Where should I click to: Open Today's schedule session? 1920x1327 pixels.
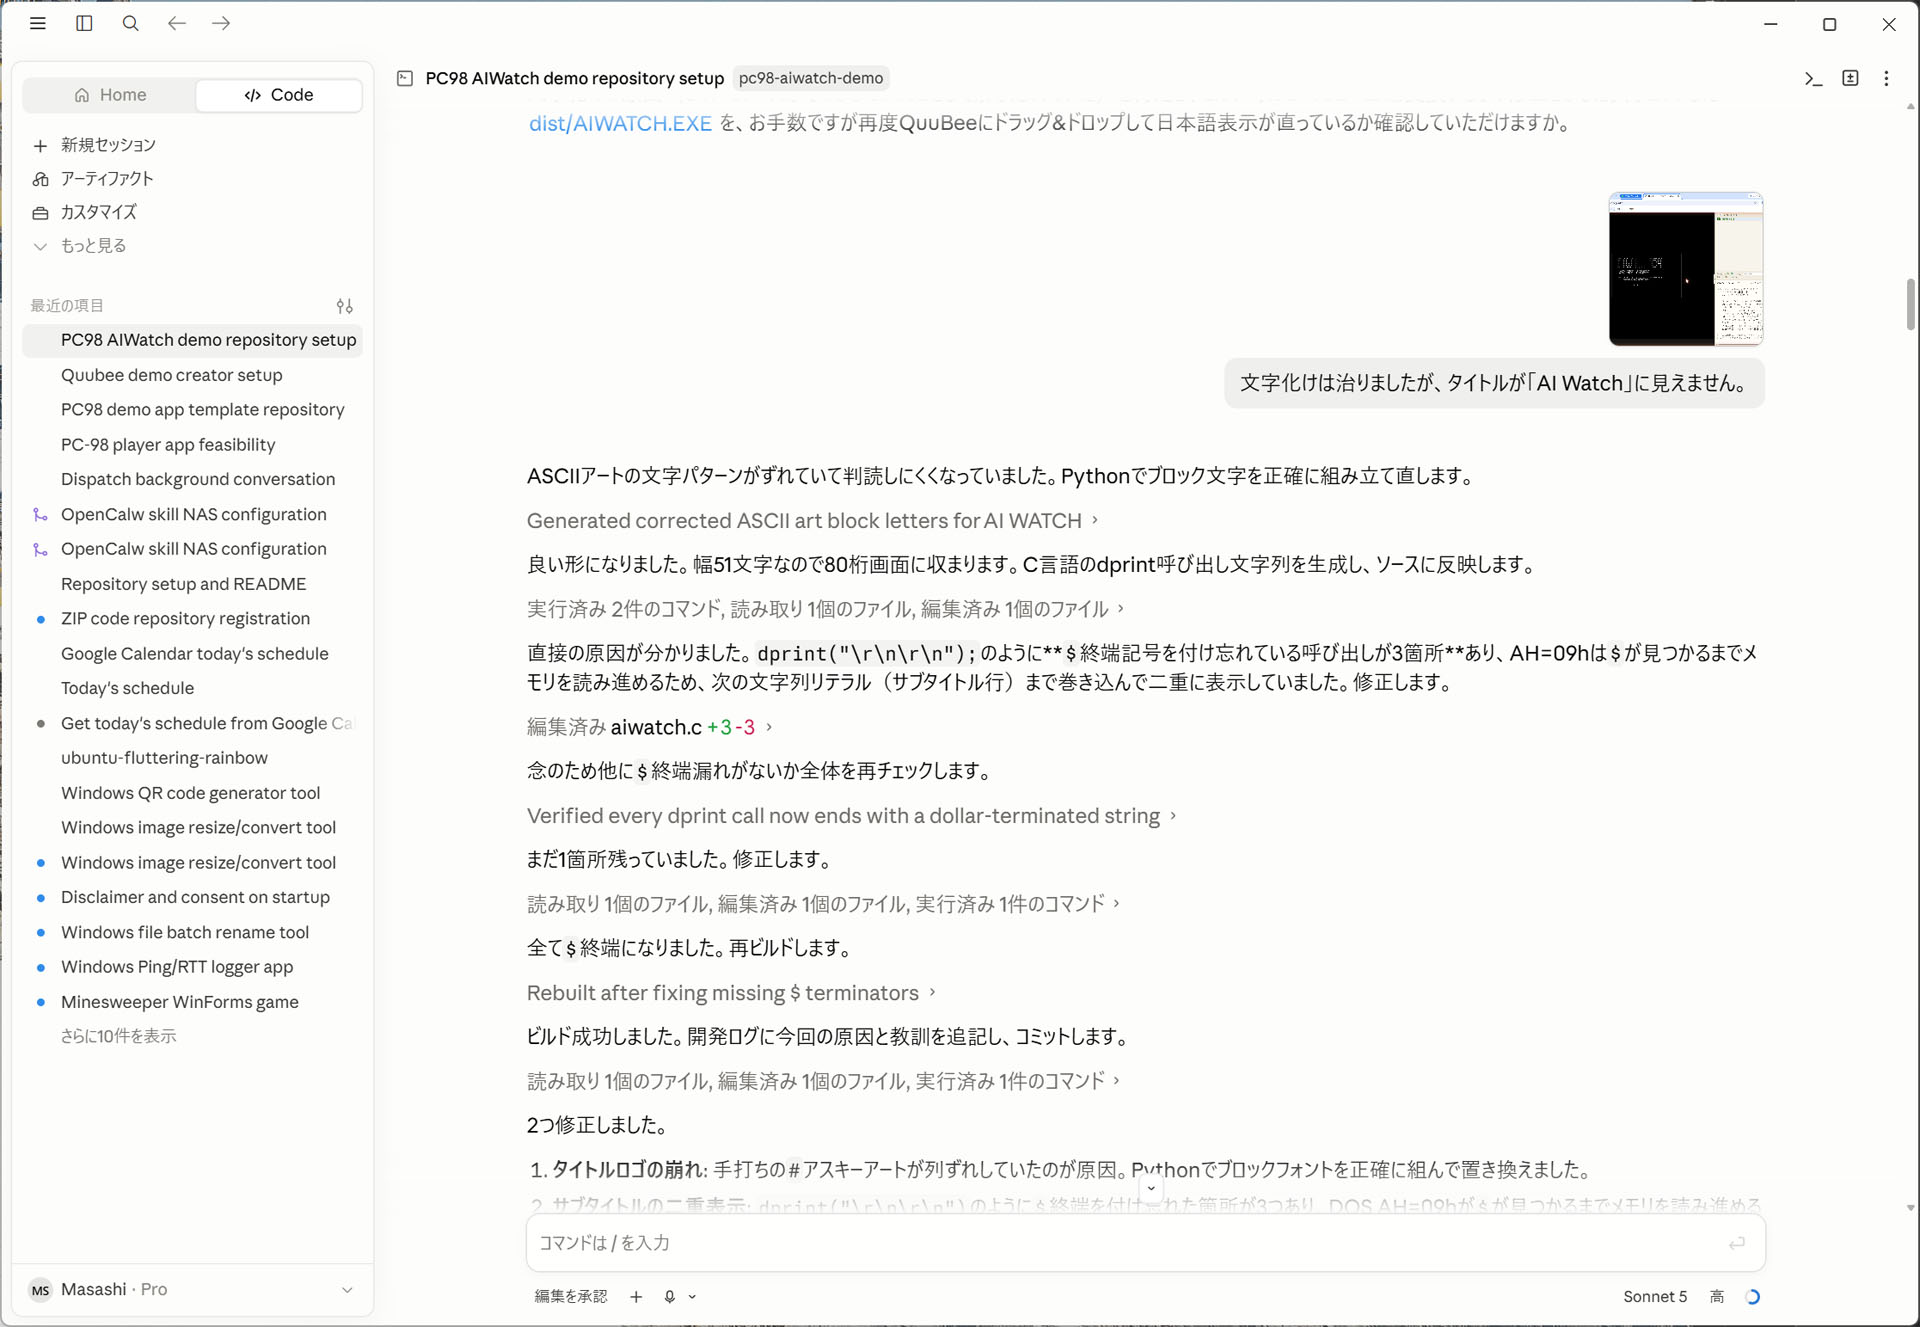pos(192,689)
